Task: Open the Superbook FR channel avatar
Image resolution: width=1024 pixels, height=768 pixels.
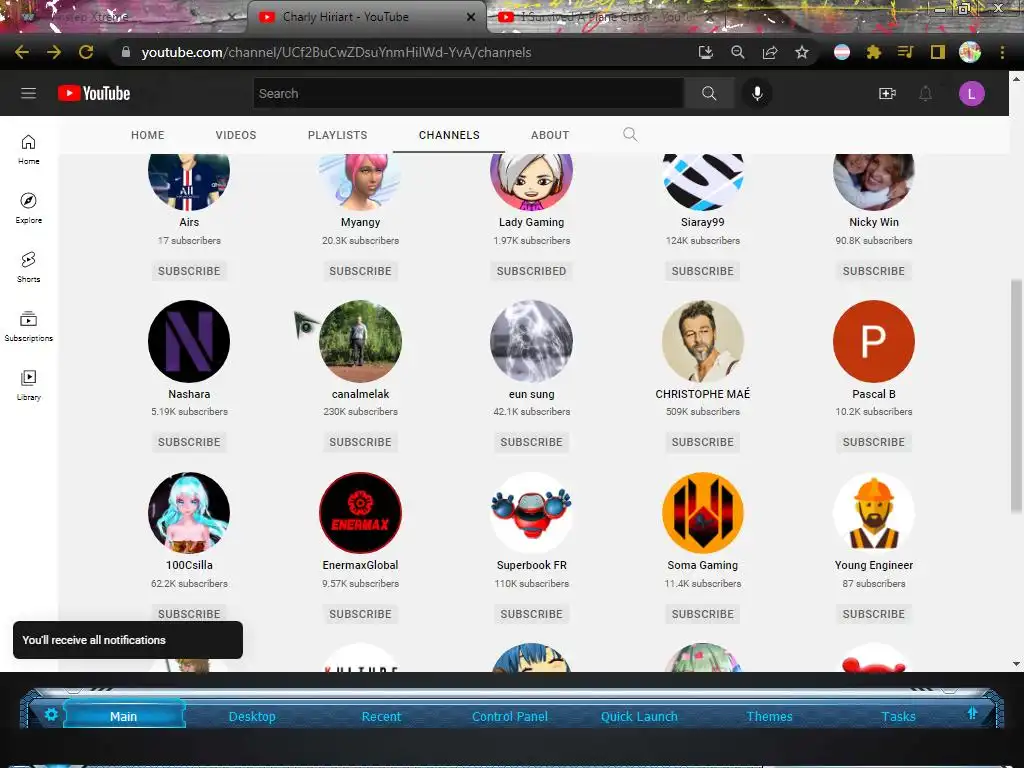Action: (532, 513)
